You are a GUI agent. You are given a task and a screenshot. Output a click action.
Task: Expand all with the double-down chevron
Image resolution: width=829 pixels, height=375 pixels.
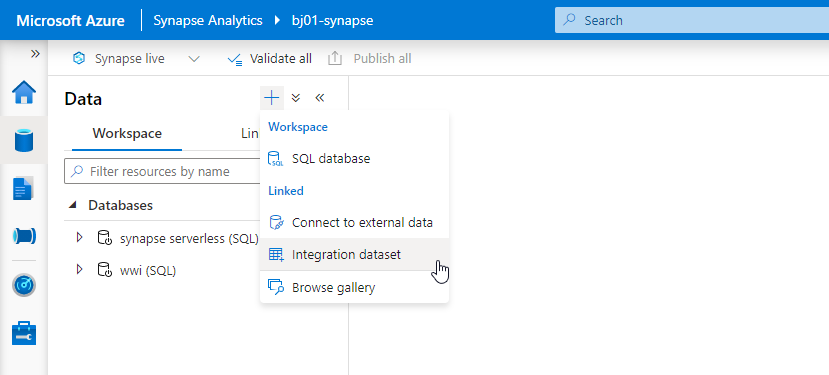pos(296,98)
